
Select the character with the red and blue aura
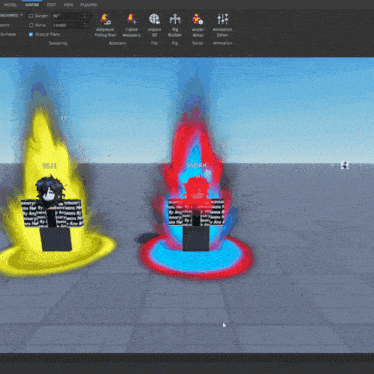click(x=196, y=213)
